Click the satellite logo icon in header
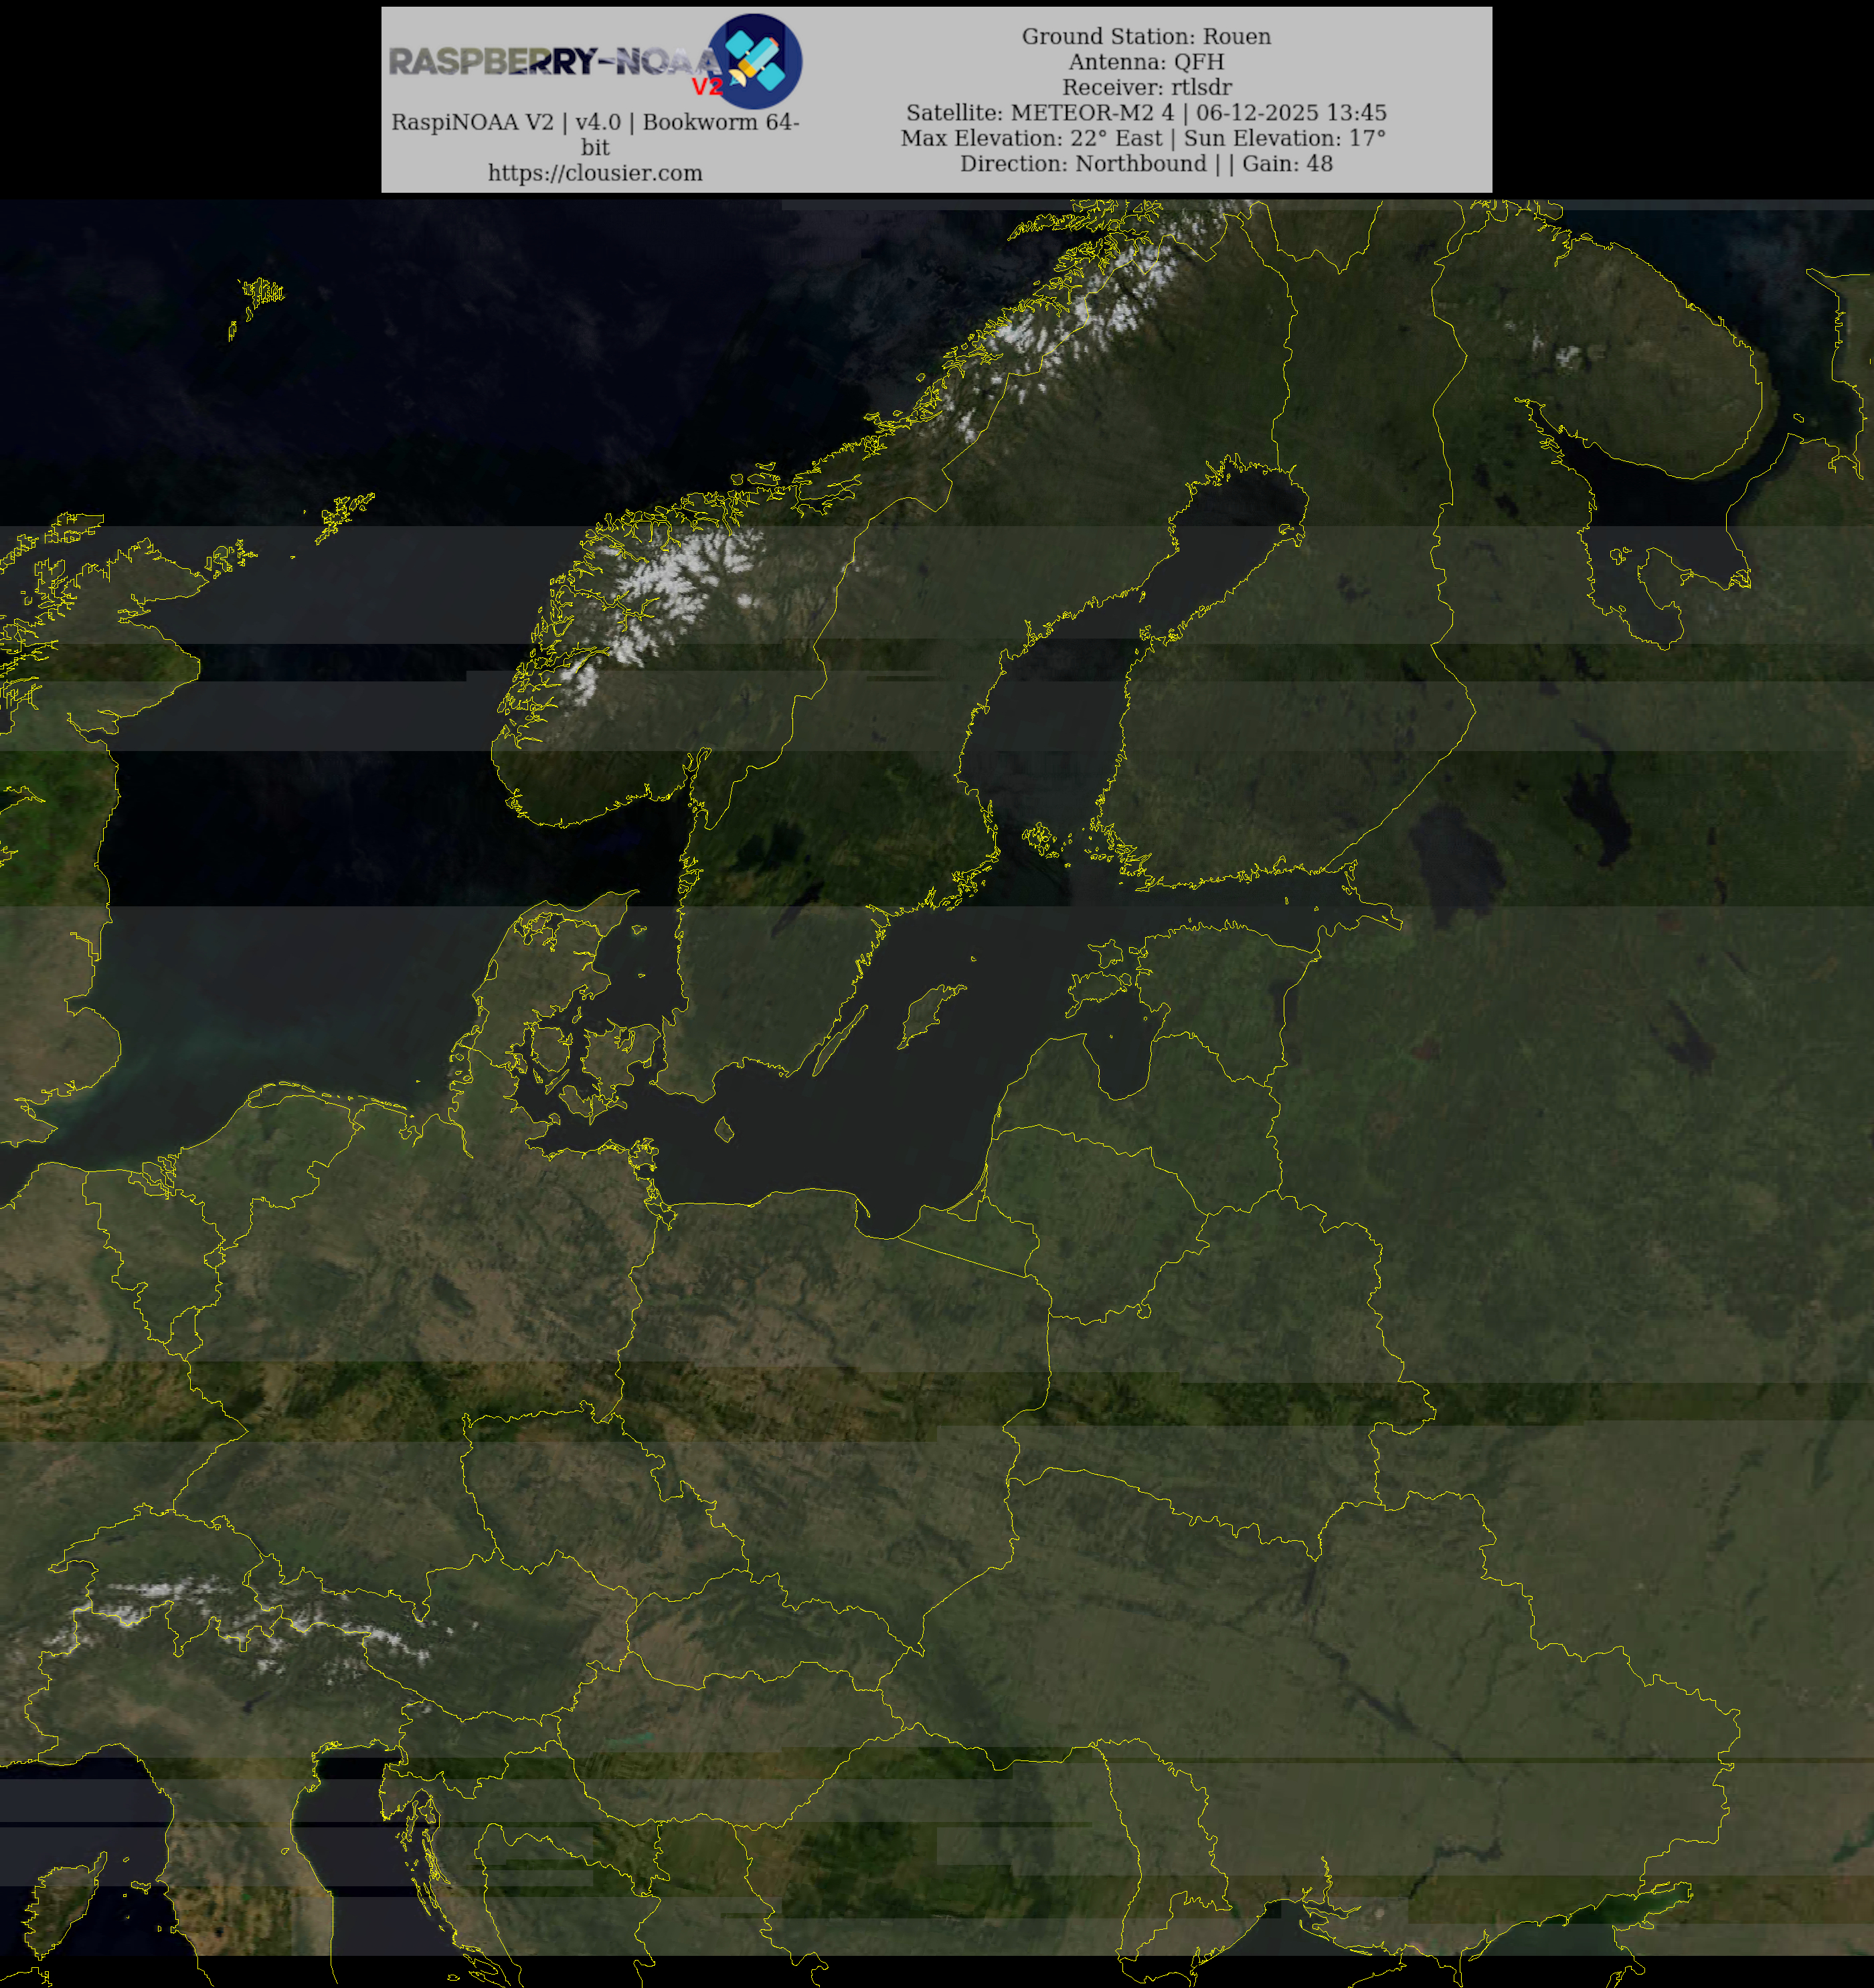Screen dimensions: 1874x1988 [755, 61]
